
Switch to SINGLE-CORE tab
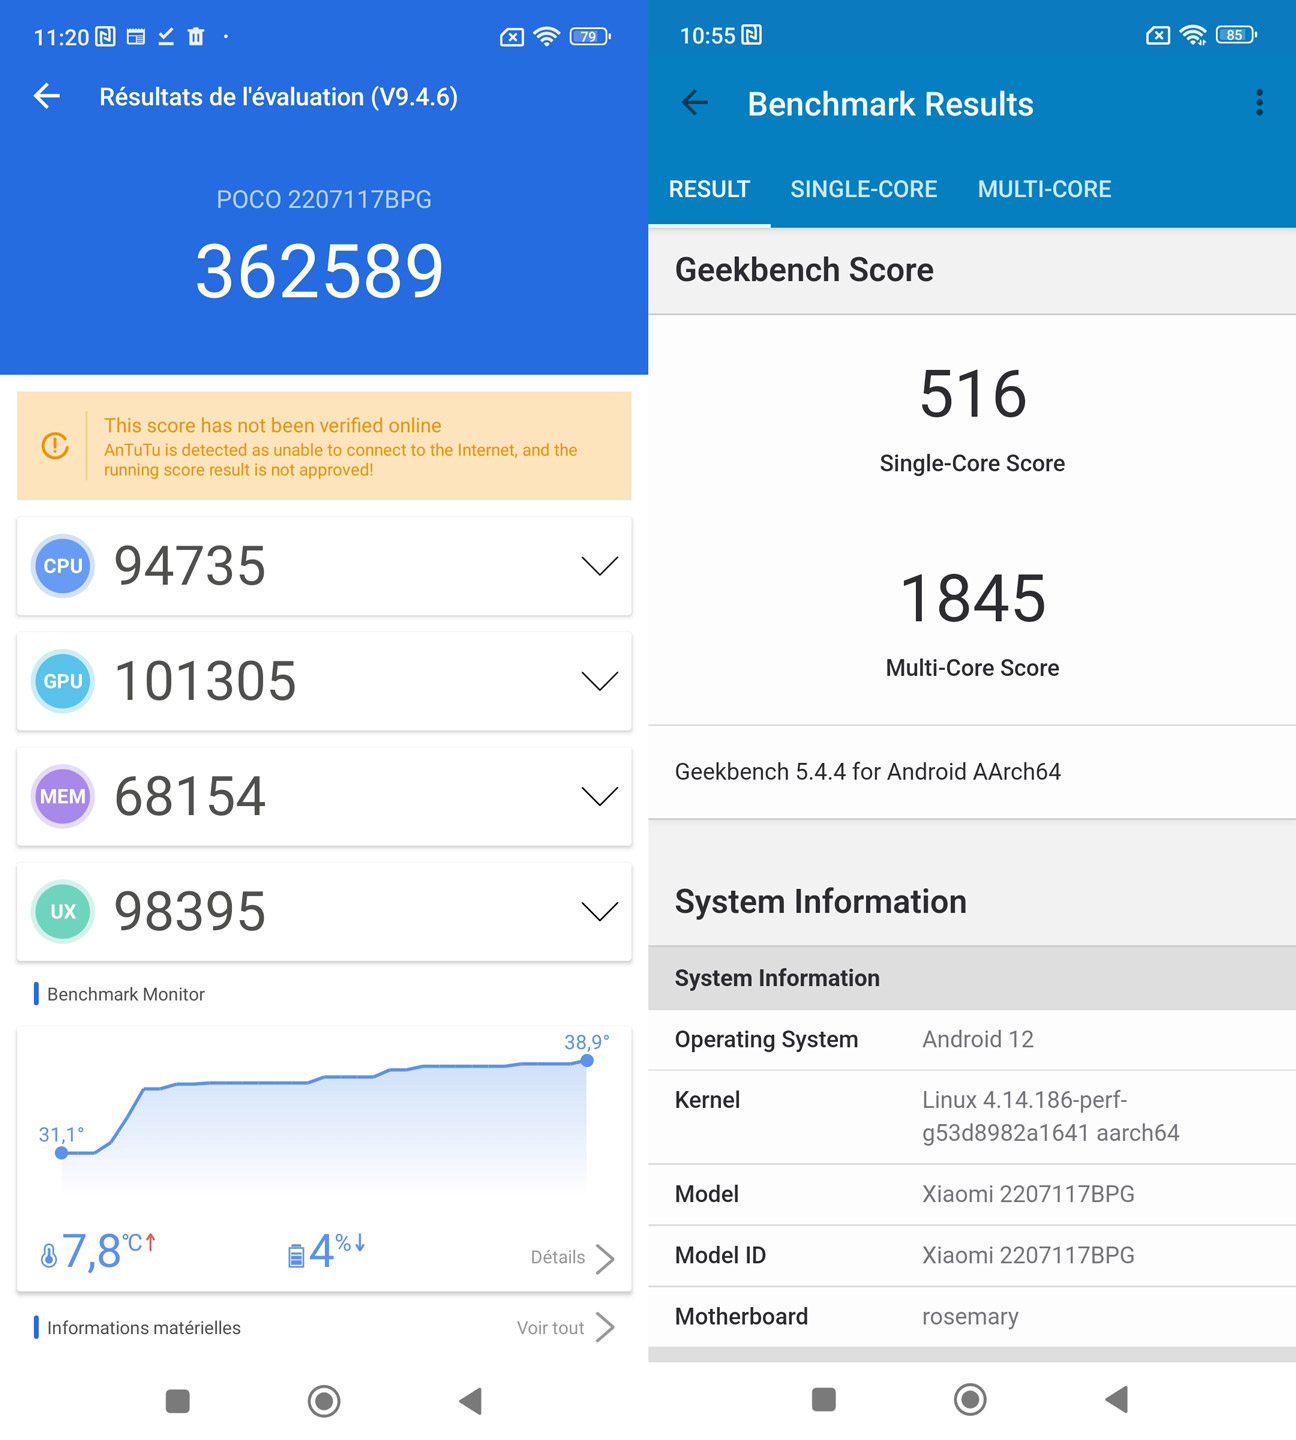863,189
